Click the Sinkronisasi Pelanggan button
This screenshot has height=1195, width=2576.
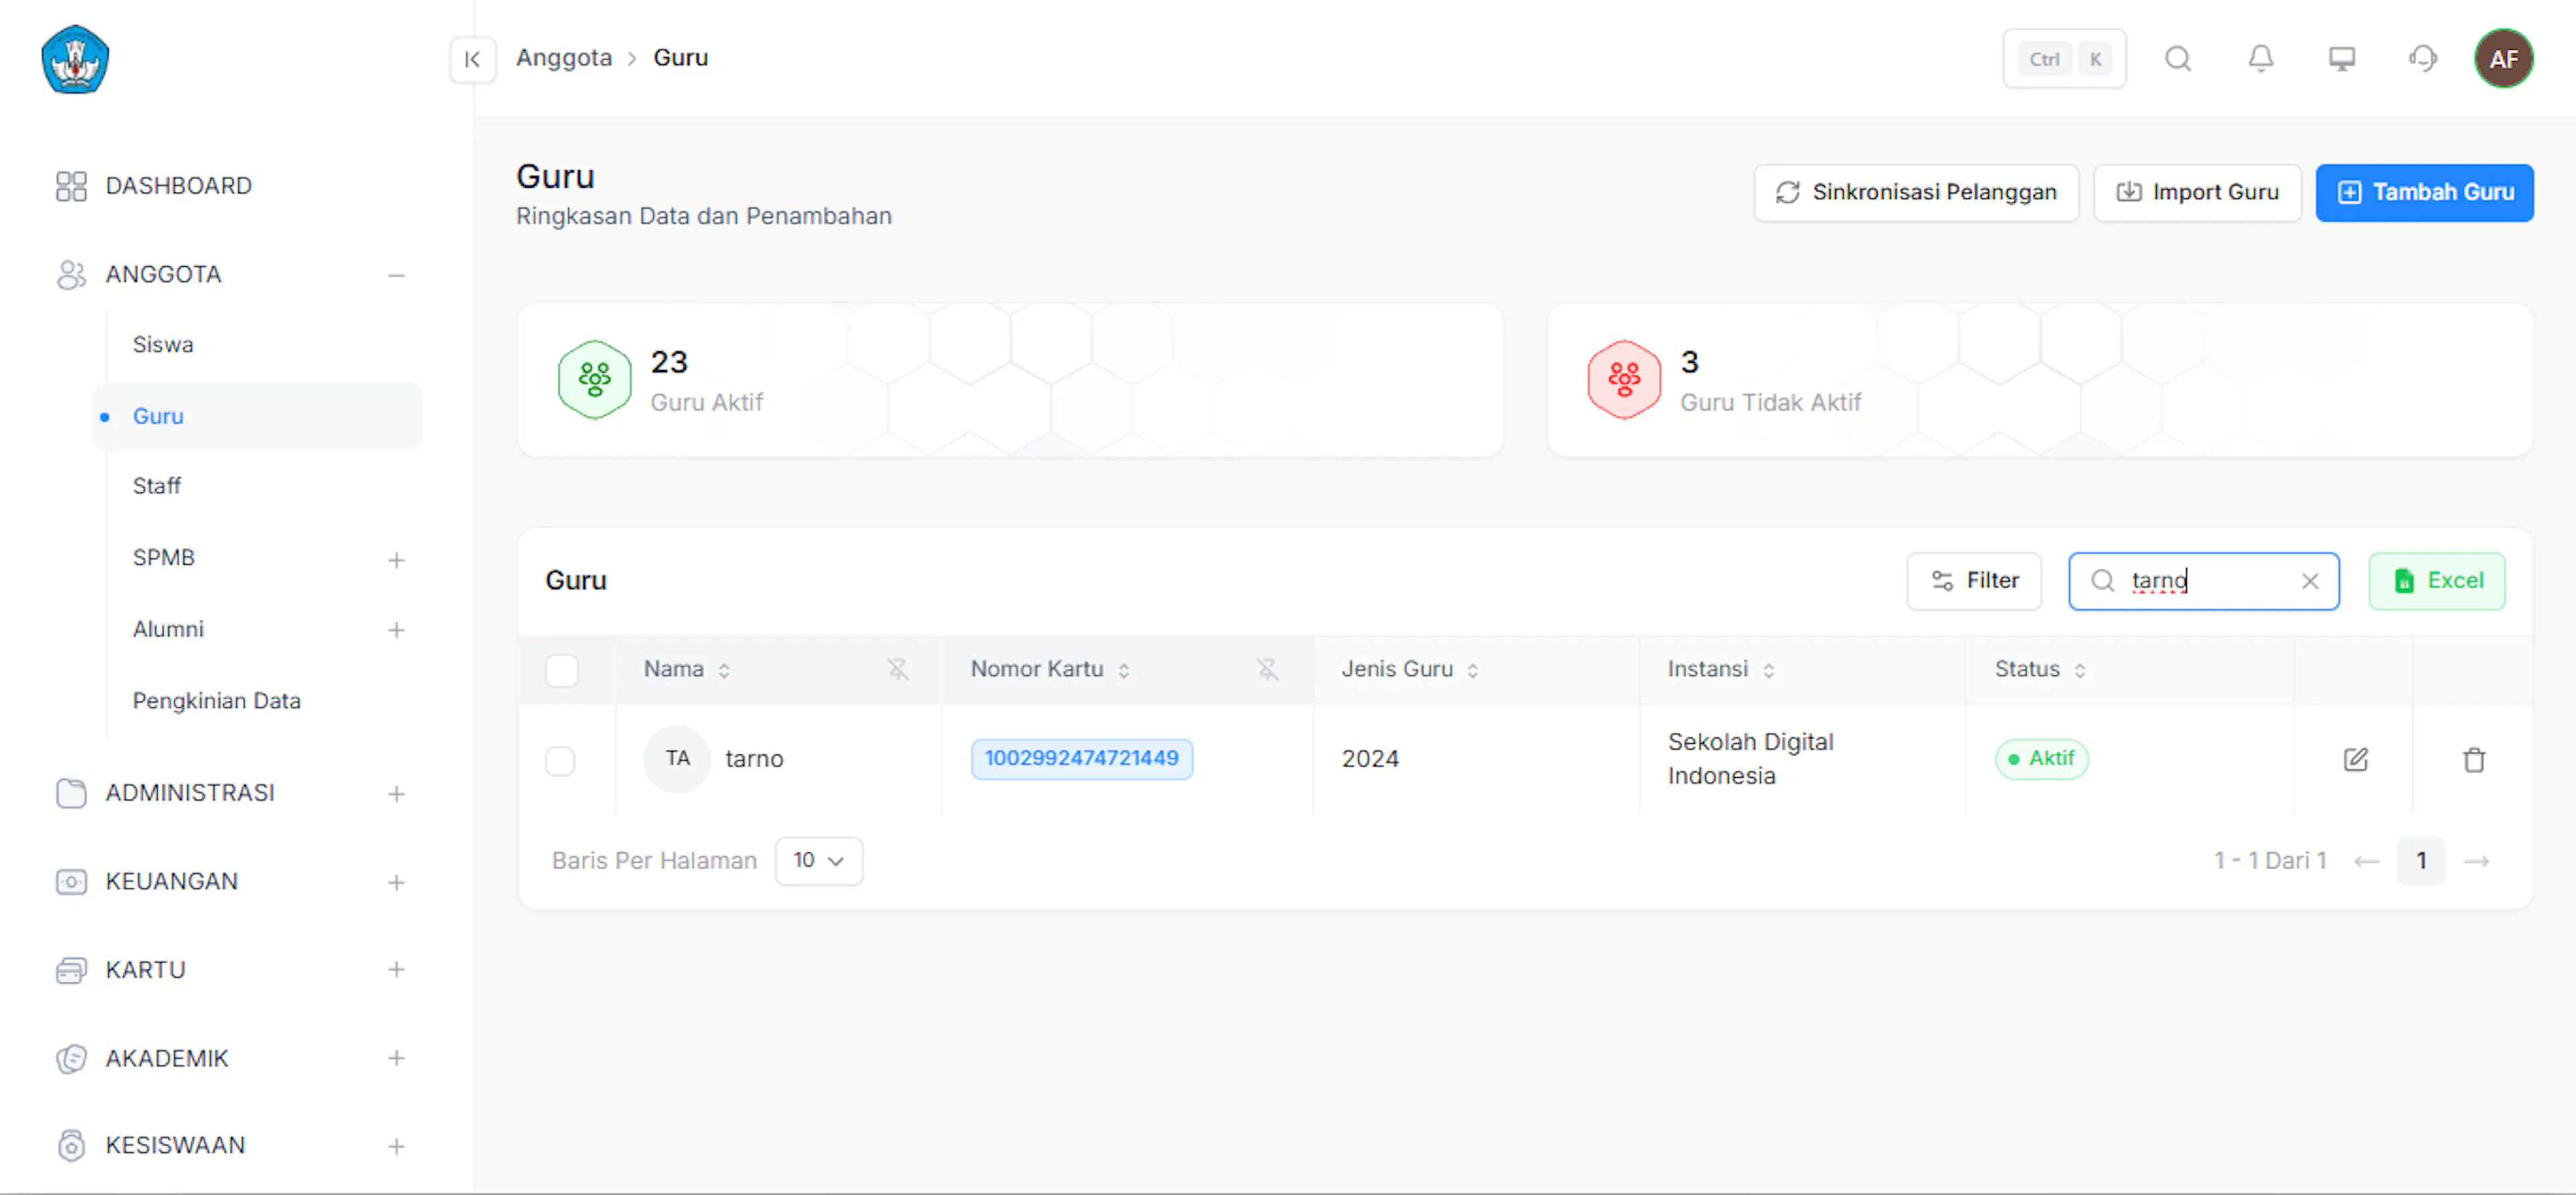coord(1916,192)
